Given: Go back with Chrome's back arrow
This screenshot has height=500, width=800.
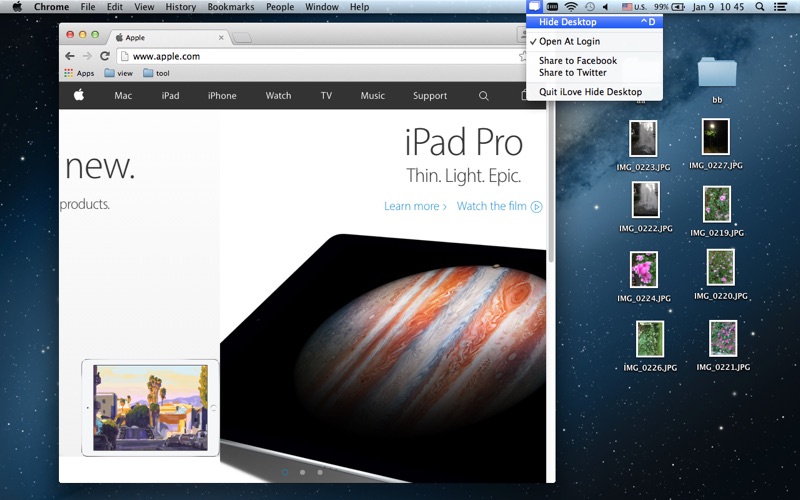Looking at the screenshot, I should (x=70, y=56).
